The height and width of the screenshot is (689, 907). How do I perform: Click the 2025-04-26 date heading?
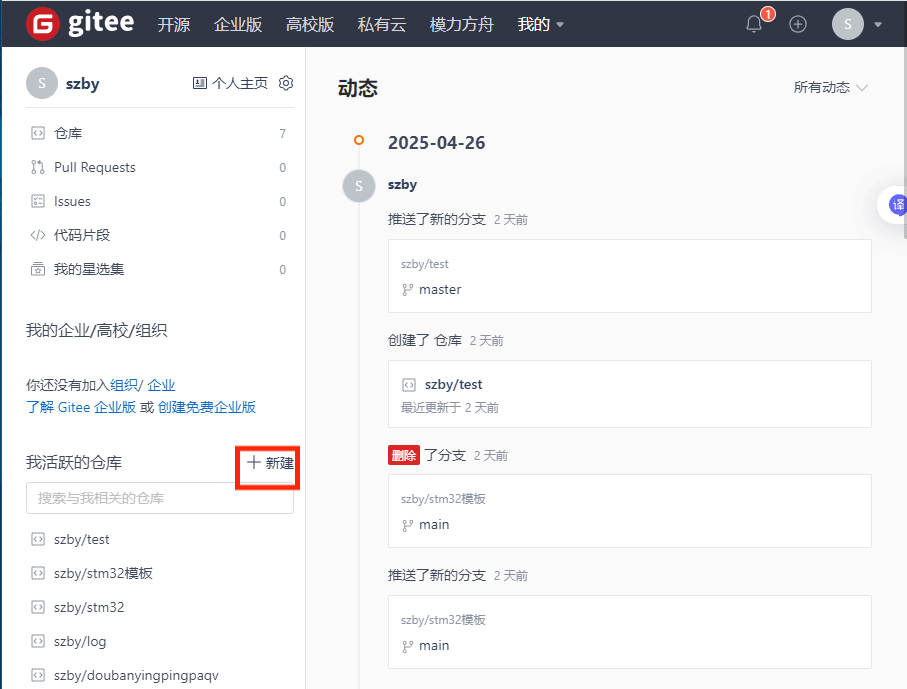click(x=437, y=142)
